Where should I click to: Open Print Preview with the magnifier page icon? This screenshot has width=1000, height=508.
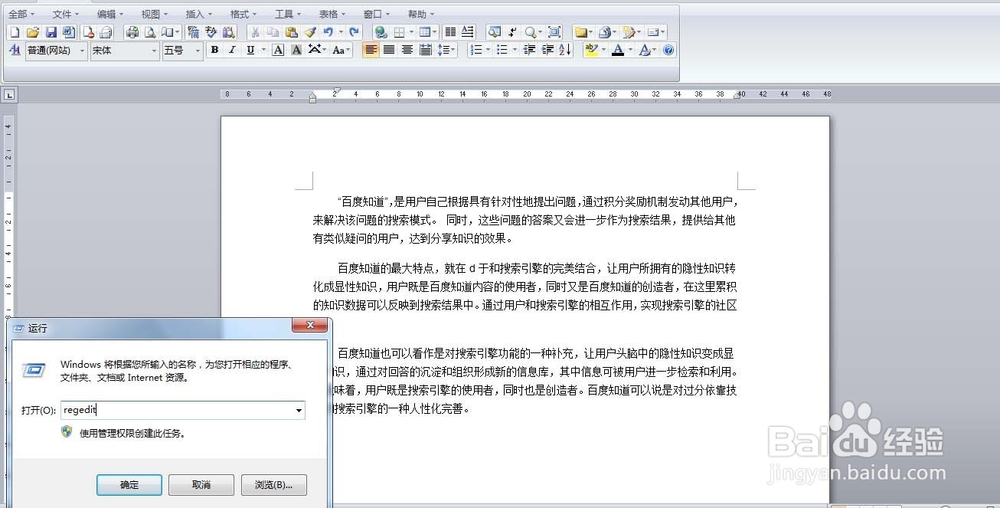[150, 32]
